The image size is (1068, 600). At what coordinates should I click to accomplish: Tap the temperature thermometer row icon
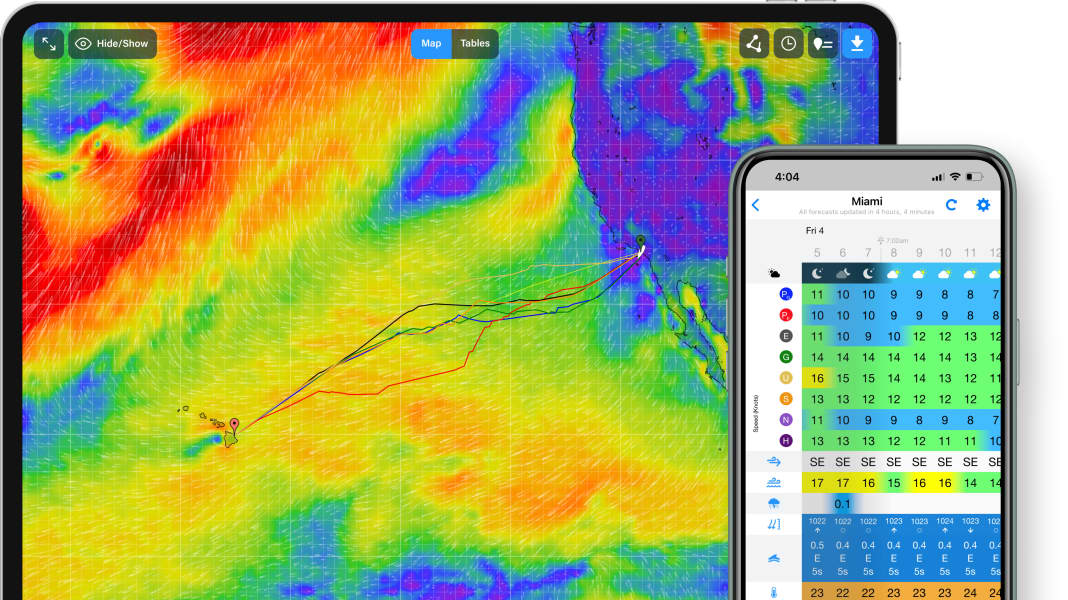point(774,593)
